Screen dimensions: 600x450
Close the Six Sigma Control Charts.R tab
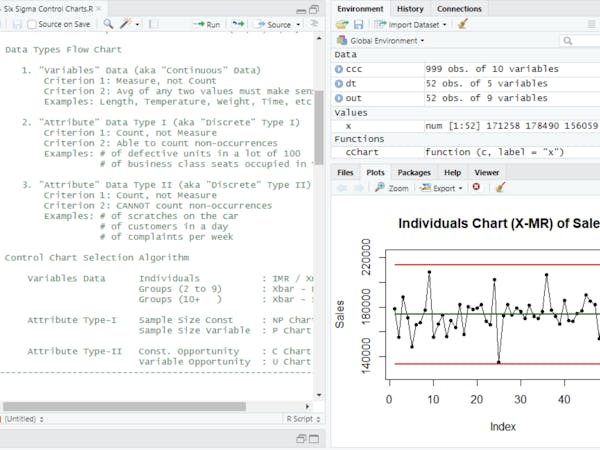click(x=99, y=8)
